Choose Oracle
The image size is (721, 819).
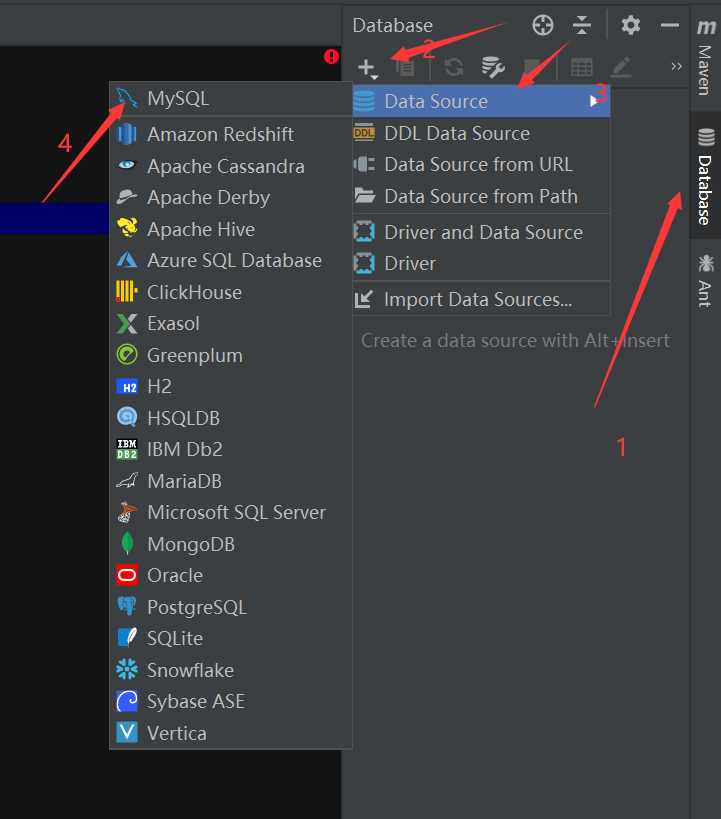tap(231, 576)
